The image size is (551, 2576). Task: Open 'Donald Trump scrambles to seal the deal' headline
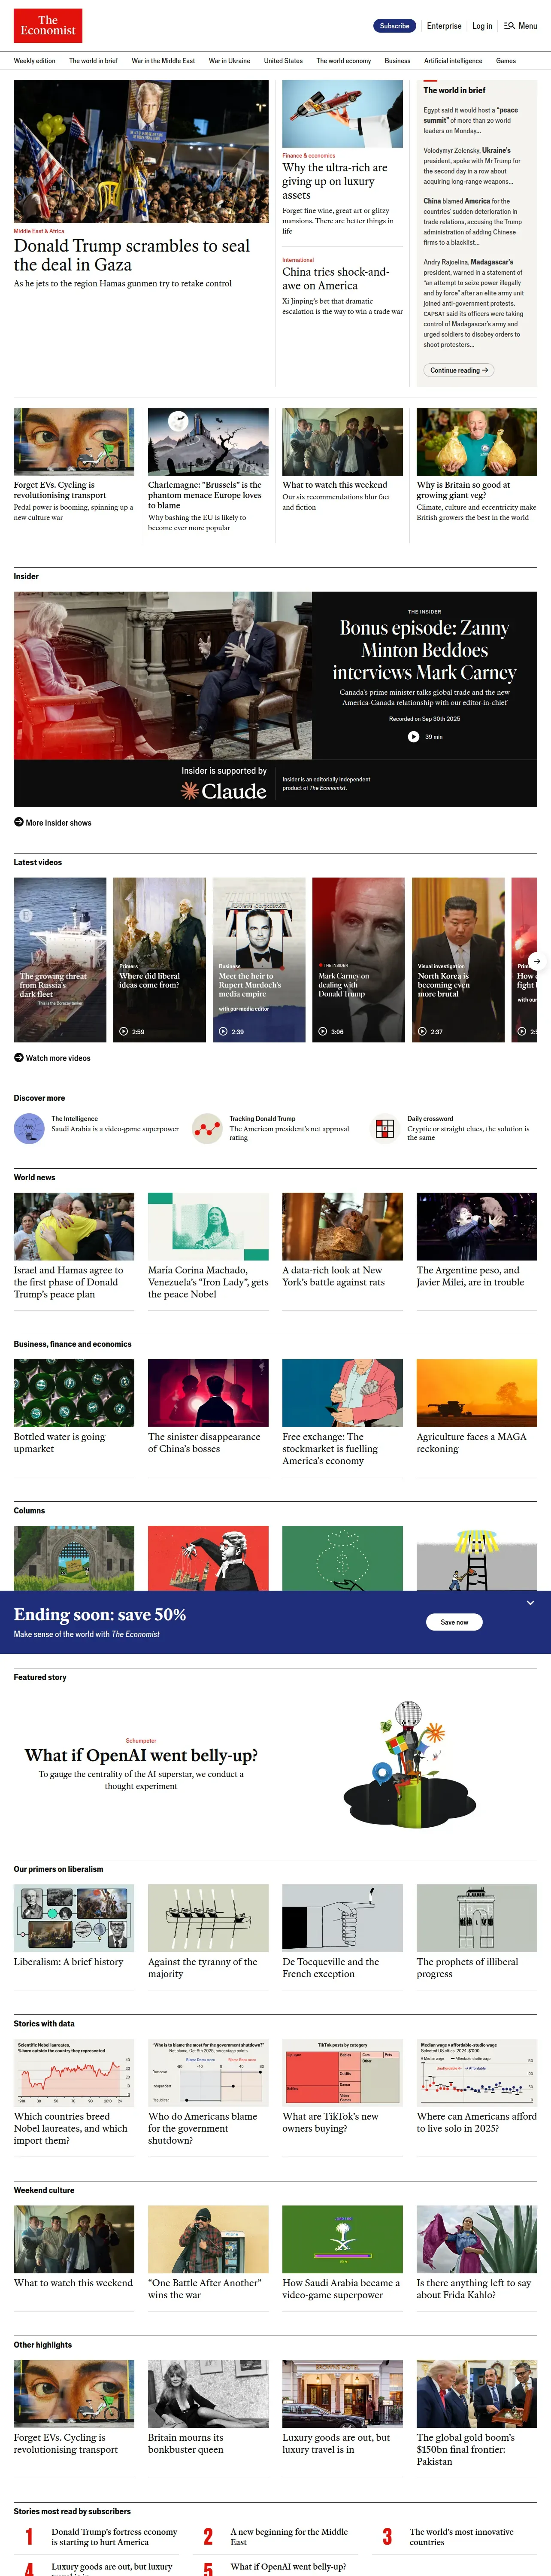(132, 255)
